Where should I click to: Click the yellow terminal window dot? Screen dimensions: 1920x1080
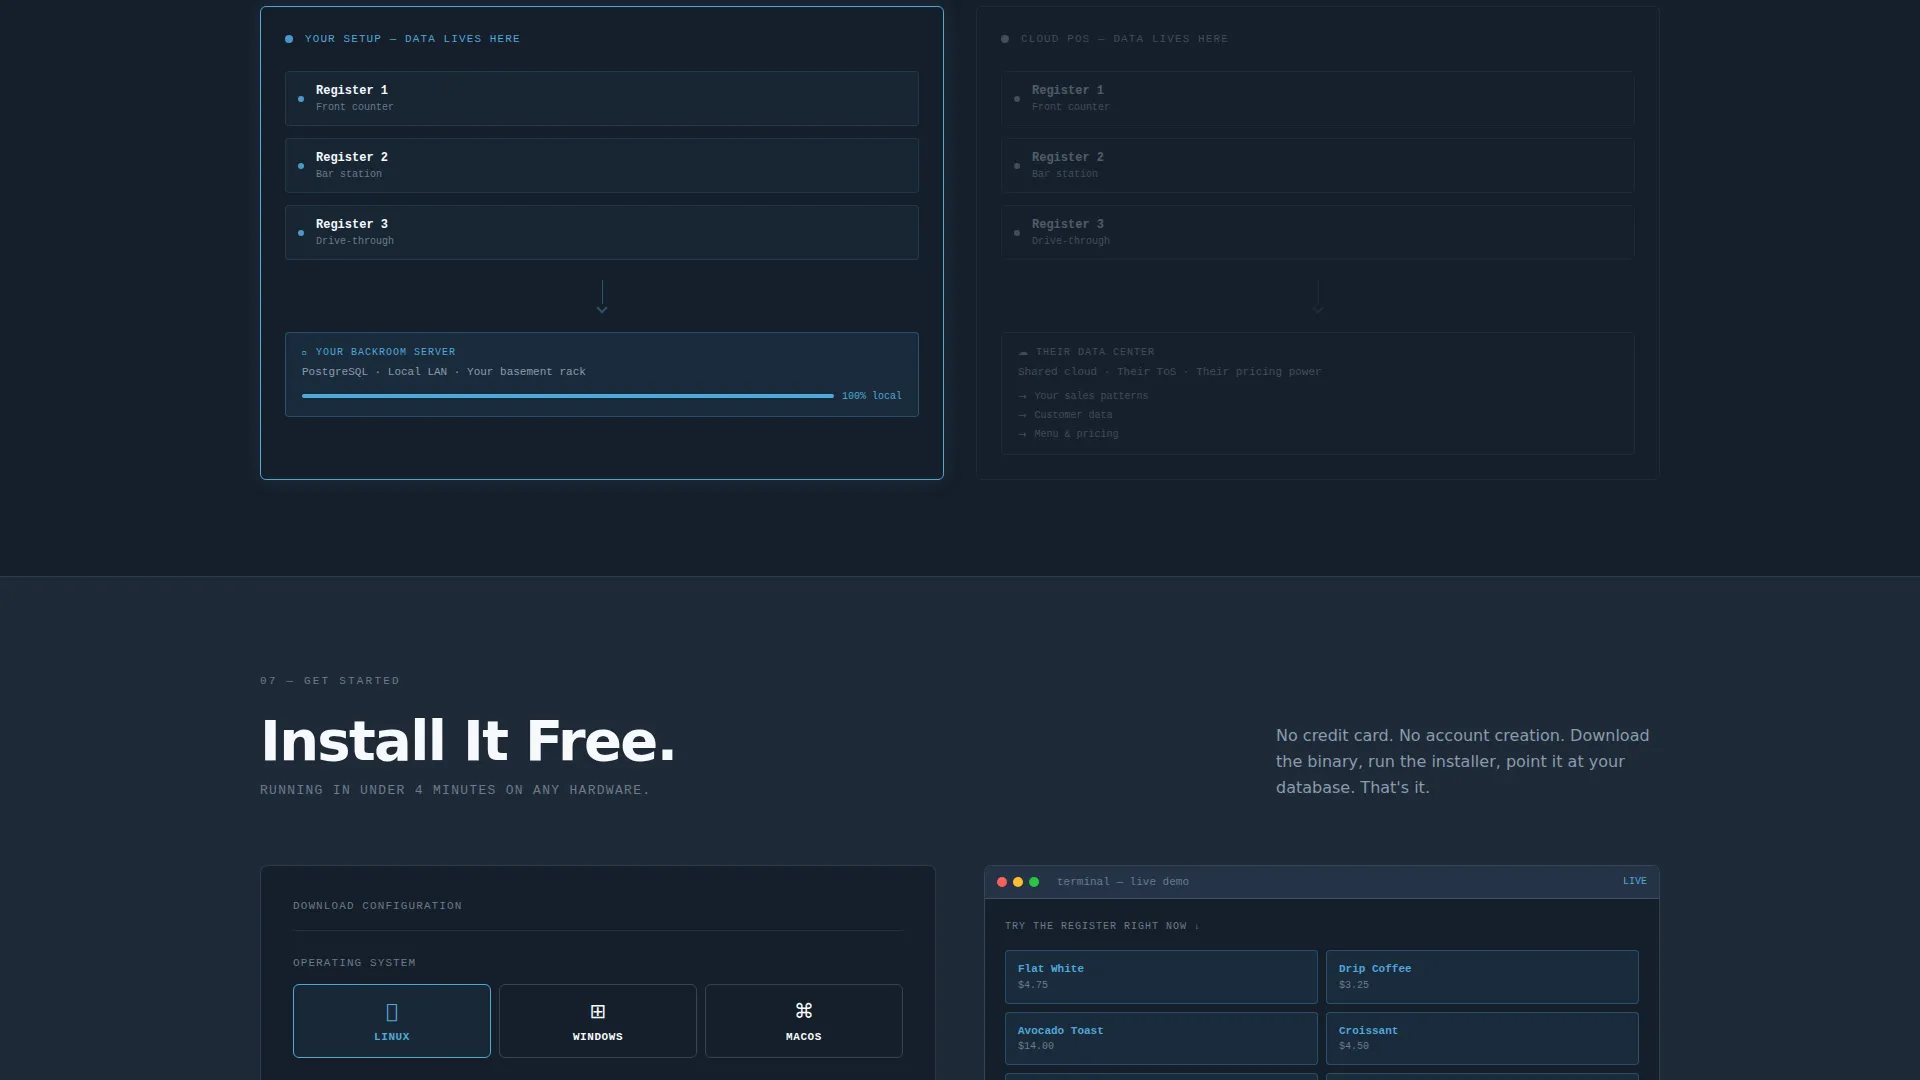1018,882
